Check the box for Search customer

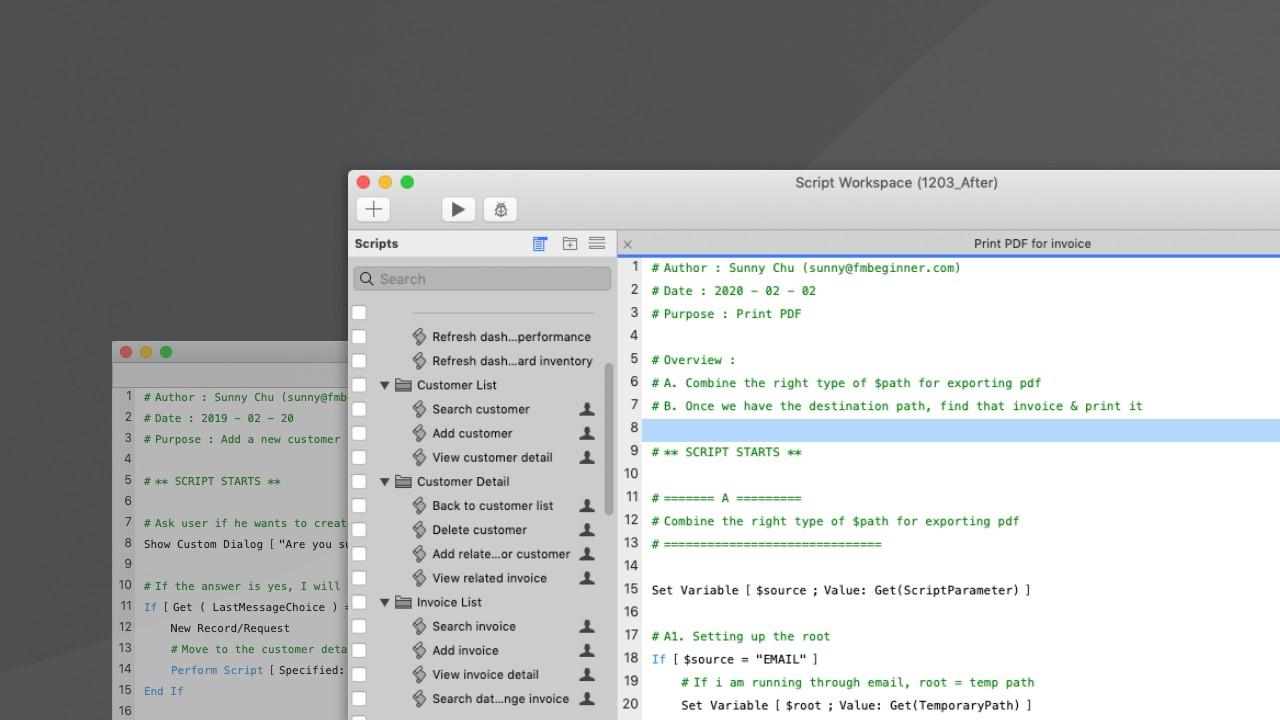[x=359, y=409]
